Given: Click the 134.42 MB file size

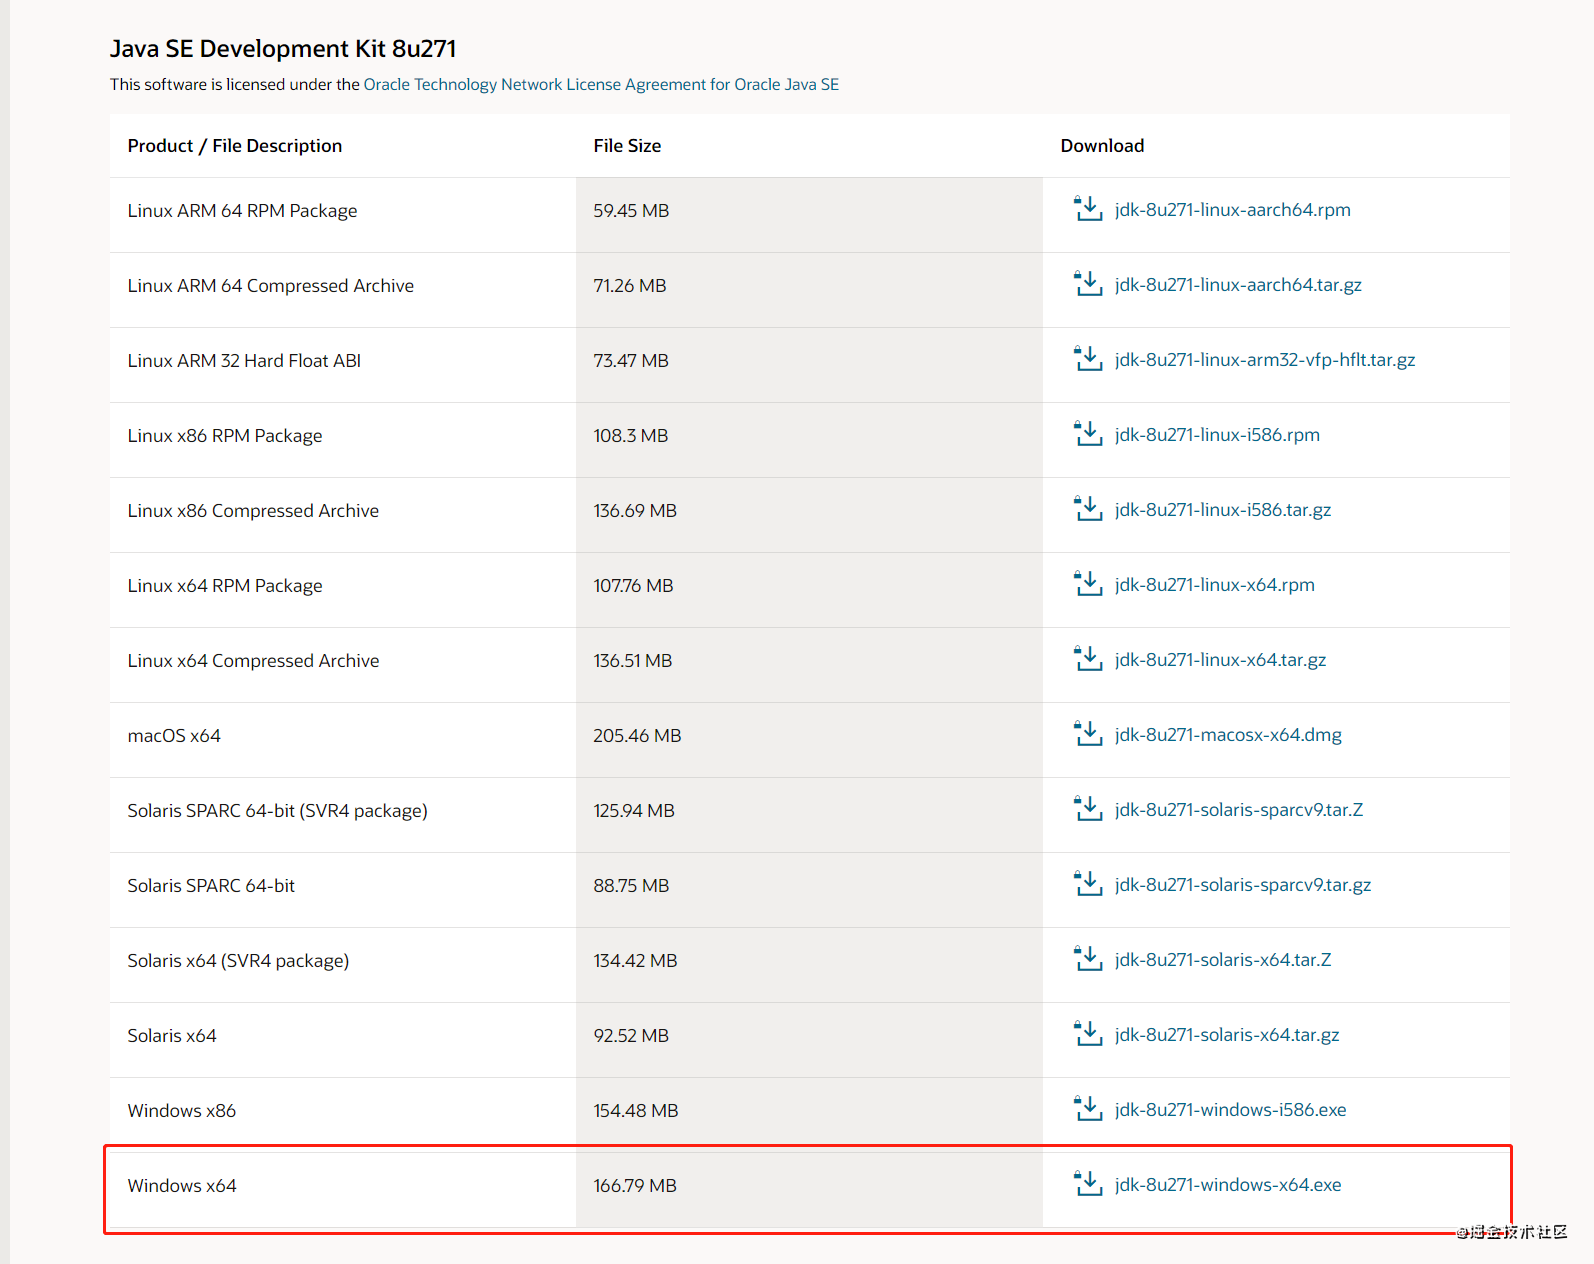Looking at the screenshot, I should [635, 961].
